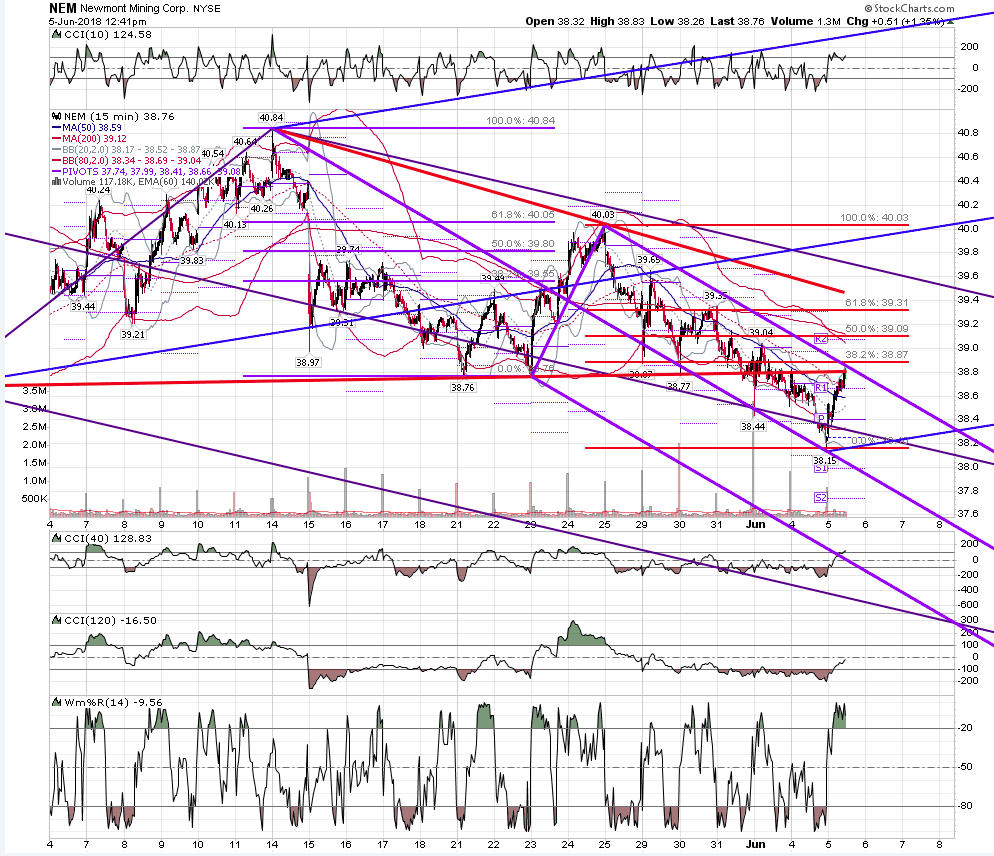Click the 'Last 38.76' header value
Image resolution: width=994 pixels, height=856 pixels.
[x=737, y=21]
